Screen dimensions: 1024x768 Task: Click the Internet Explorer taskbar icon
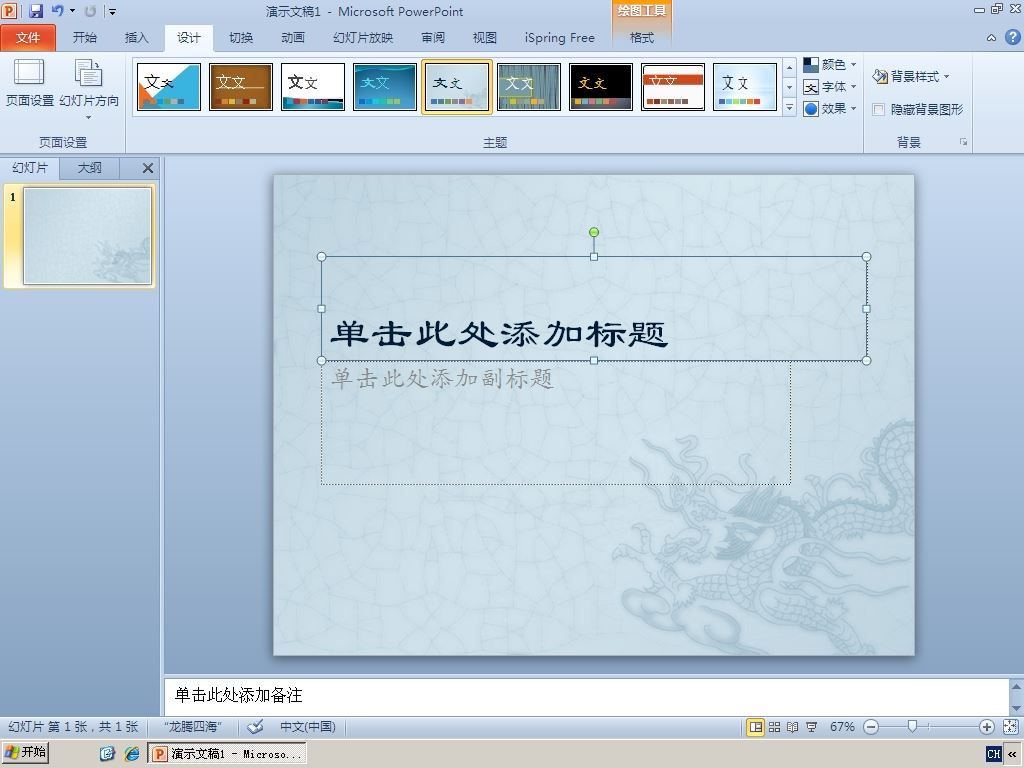132,754
